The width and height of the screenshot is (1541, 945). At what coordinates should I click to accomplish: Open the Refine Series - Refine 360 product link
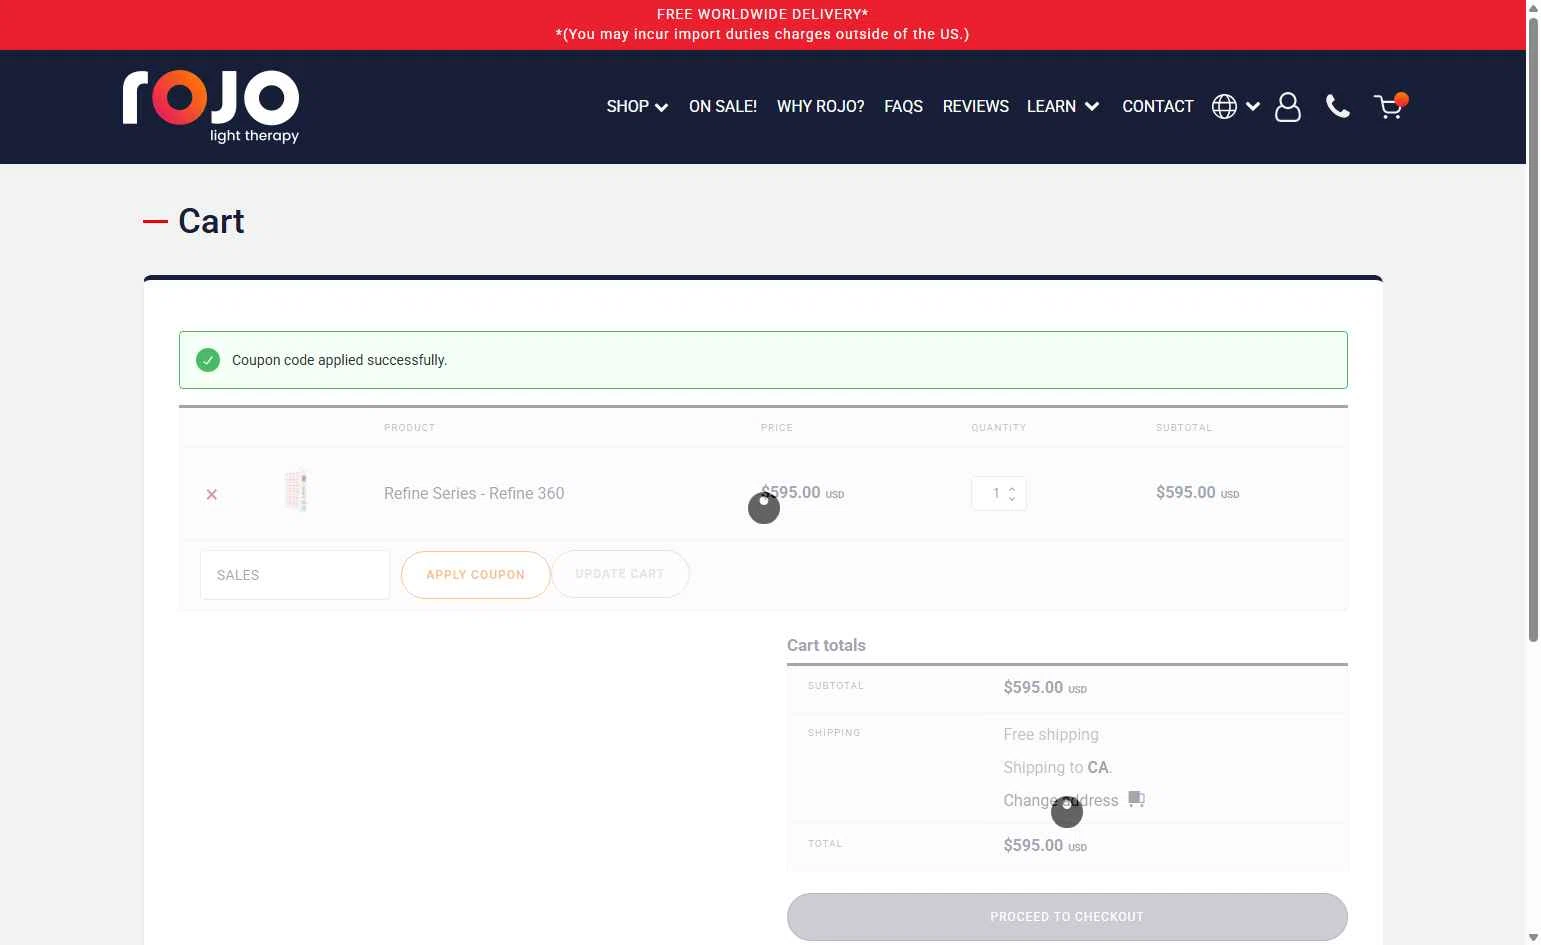pyautogui.click(x=474, y=493)
